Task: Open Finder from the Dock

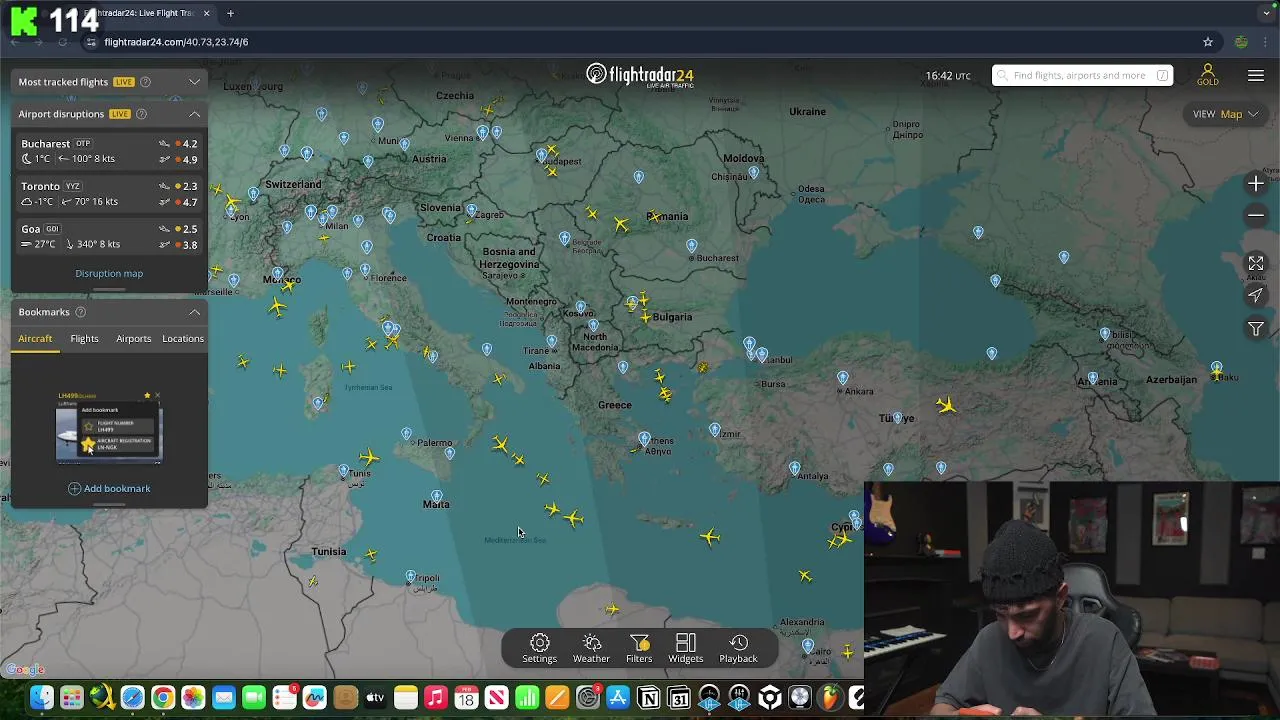Action: [41, 698]
